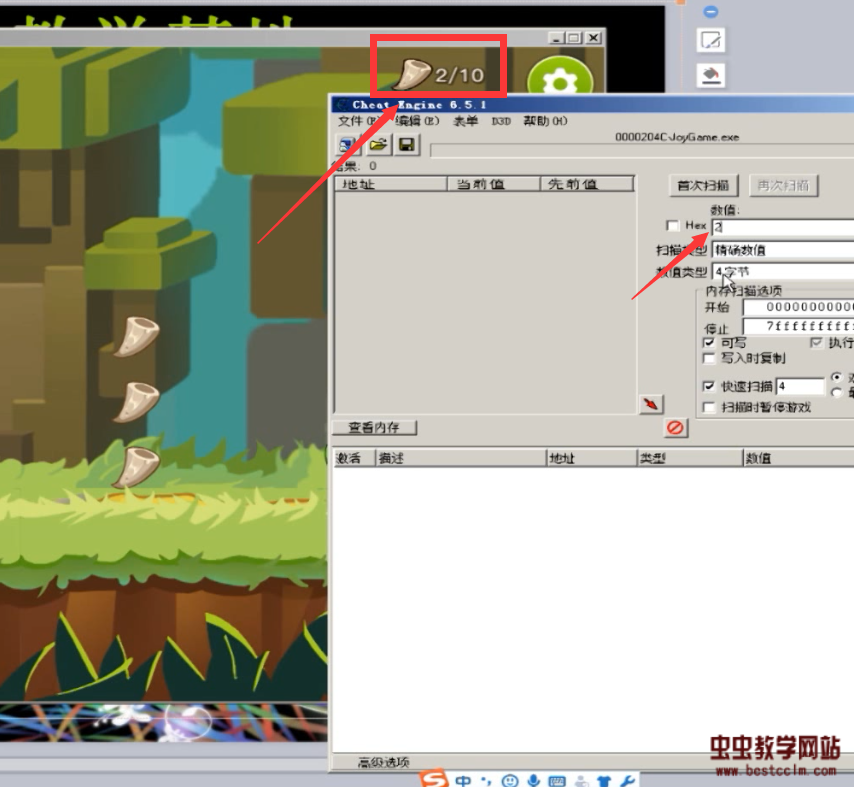Screen dimensions: 854x787
Task: Click the 类型 type column header
Action: (x=690, y=458)
